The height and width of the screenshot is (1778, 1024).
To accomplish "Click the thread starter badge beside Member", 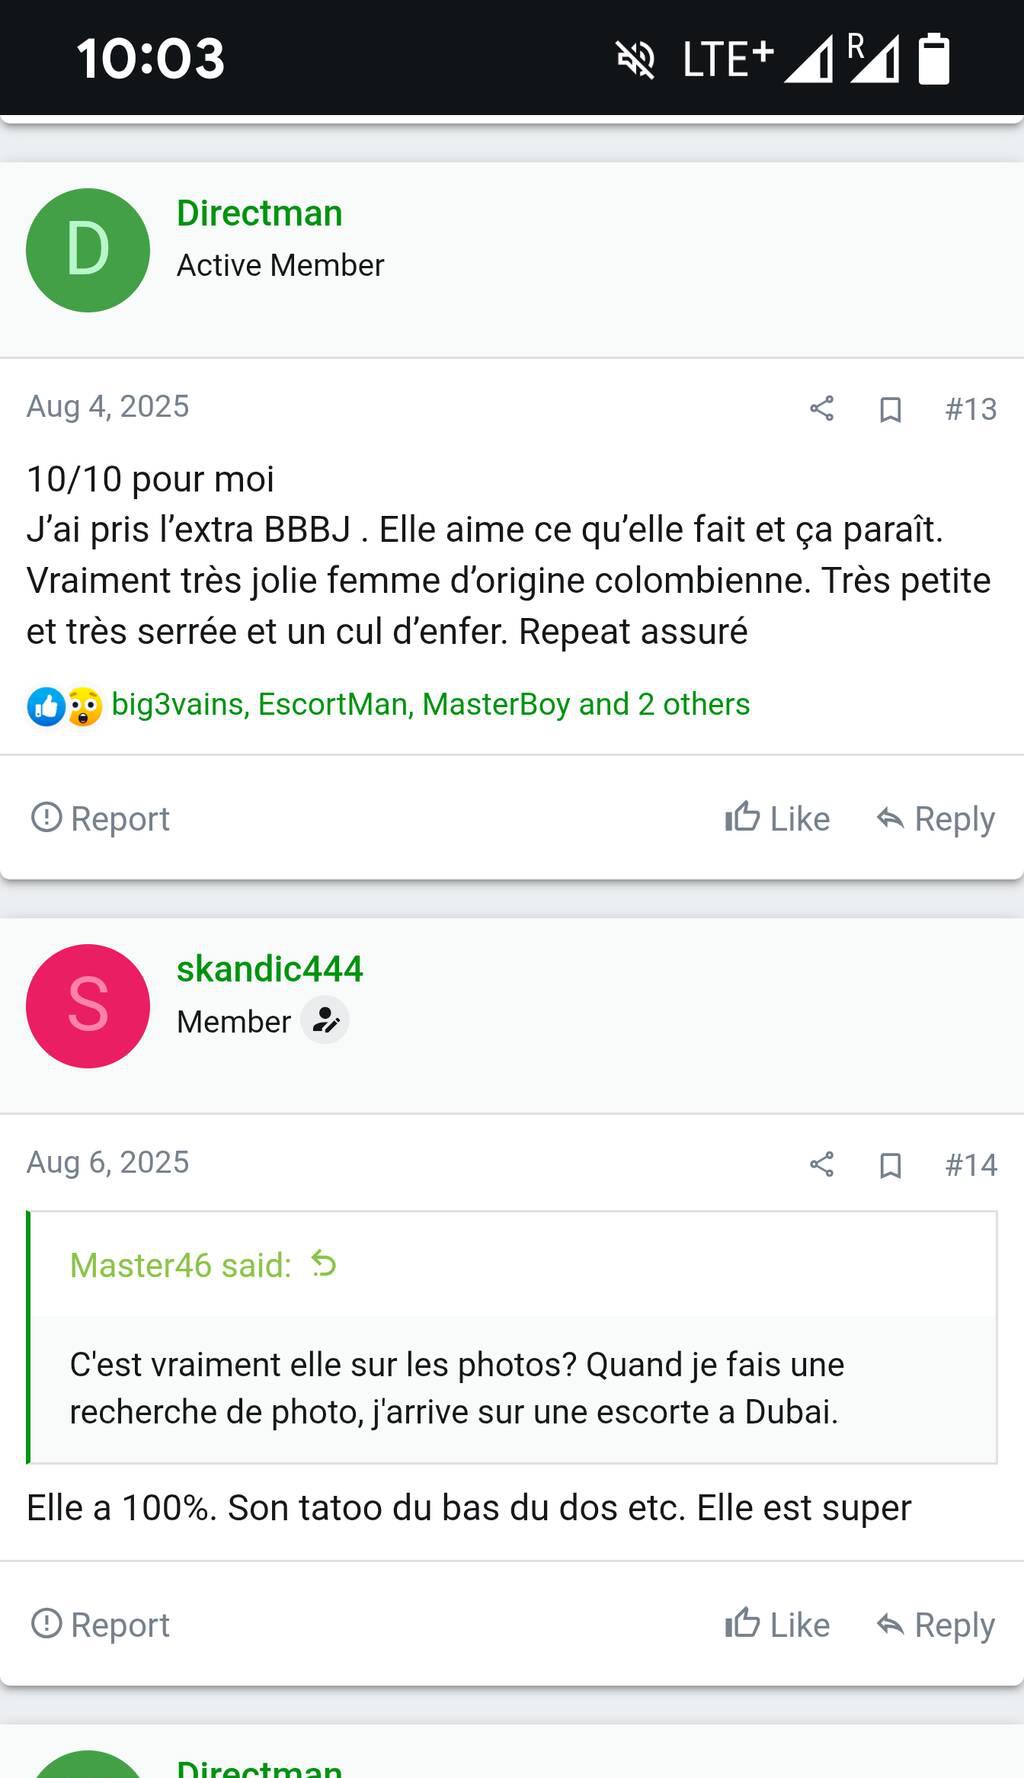I will 325,1021.
